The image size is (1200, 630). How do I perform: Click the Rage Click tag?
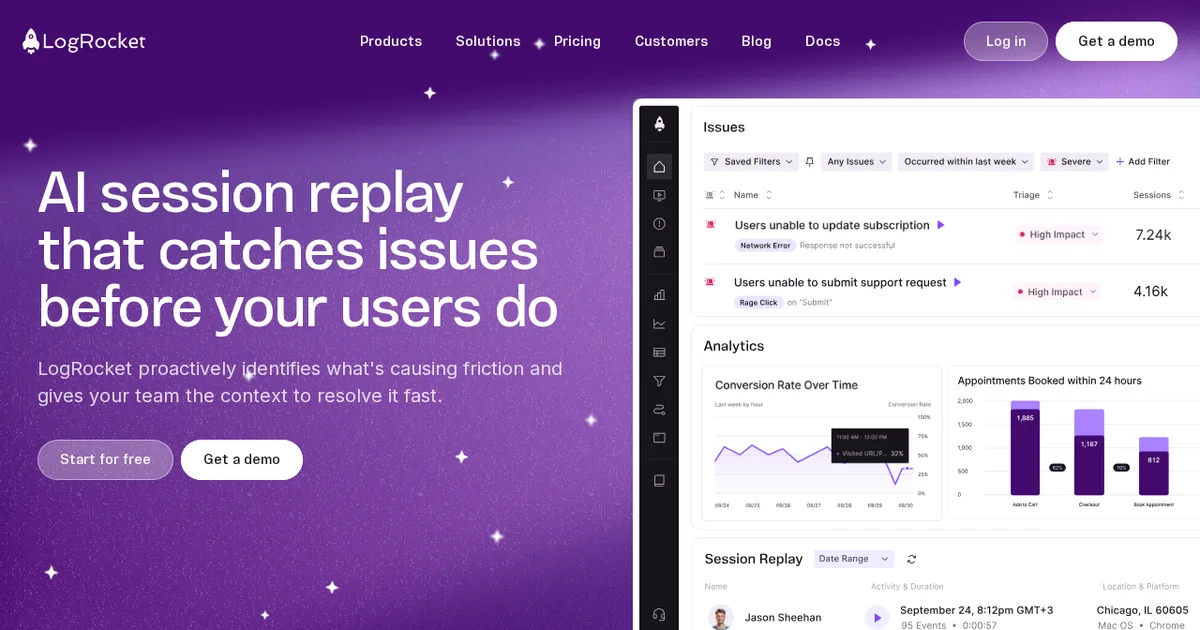(758, 302)
